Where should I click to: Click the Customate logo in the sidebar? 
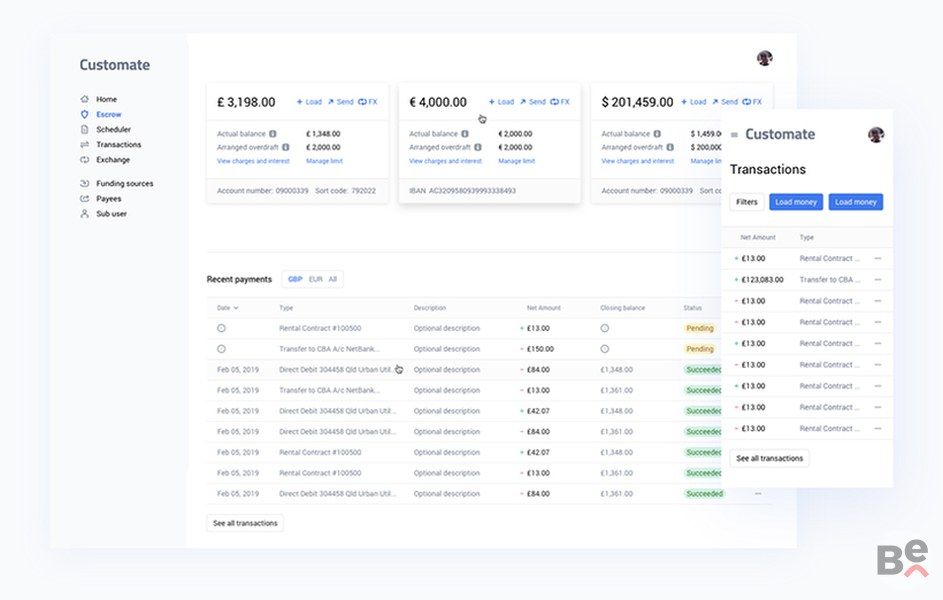click(x=115, y=65)
